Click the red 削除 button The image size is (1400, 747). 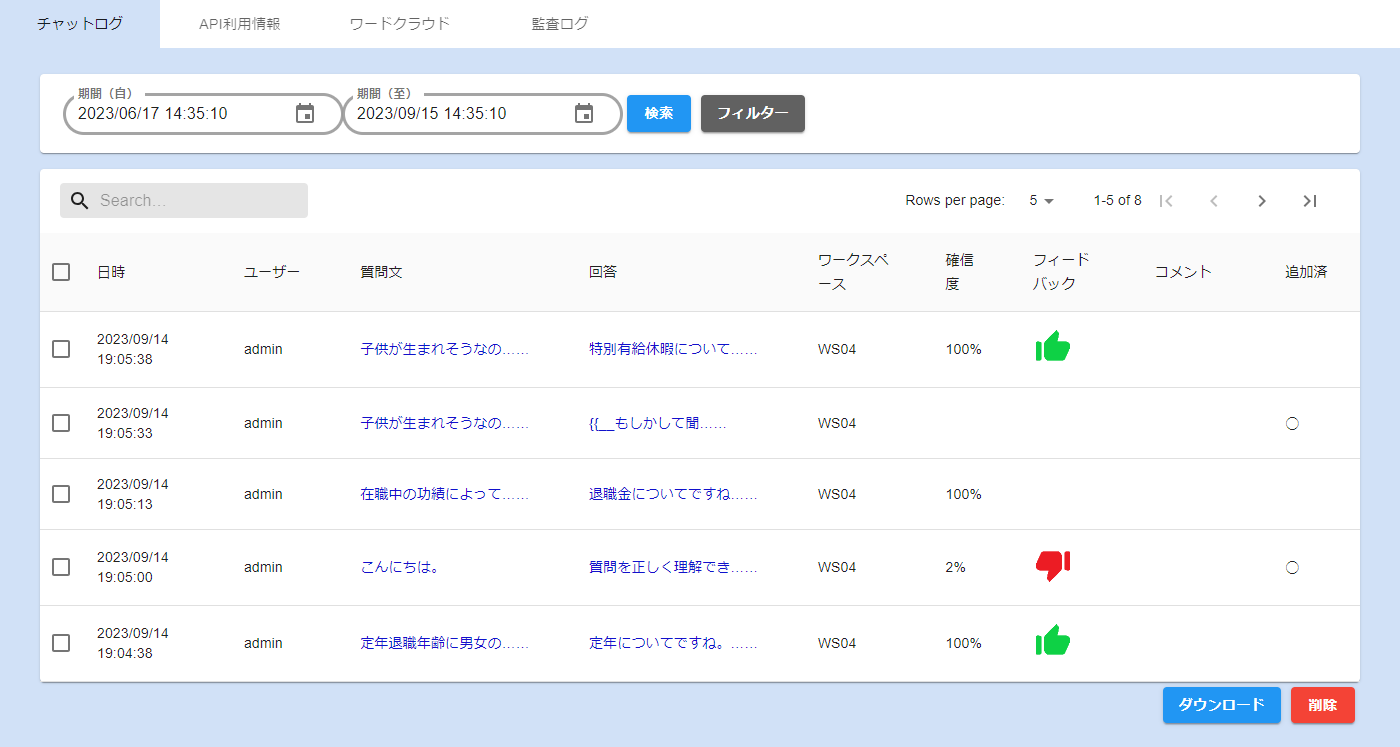coord(1322,705)
